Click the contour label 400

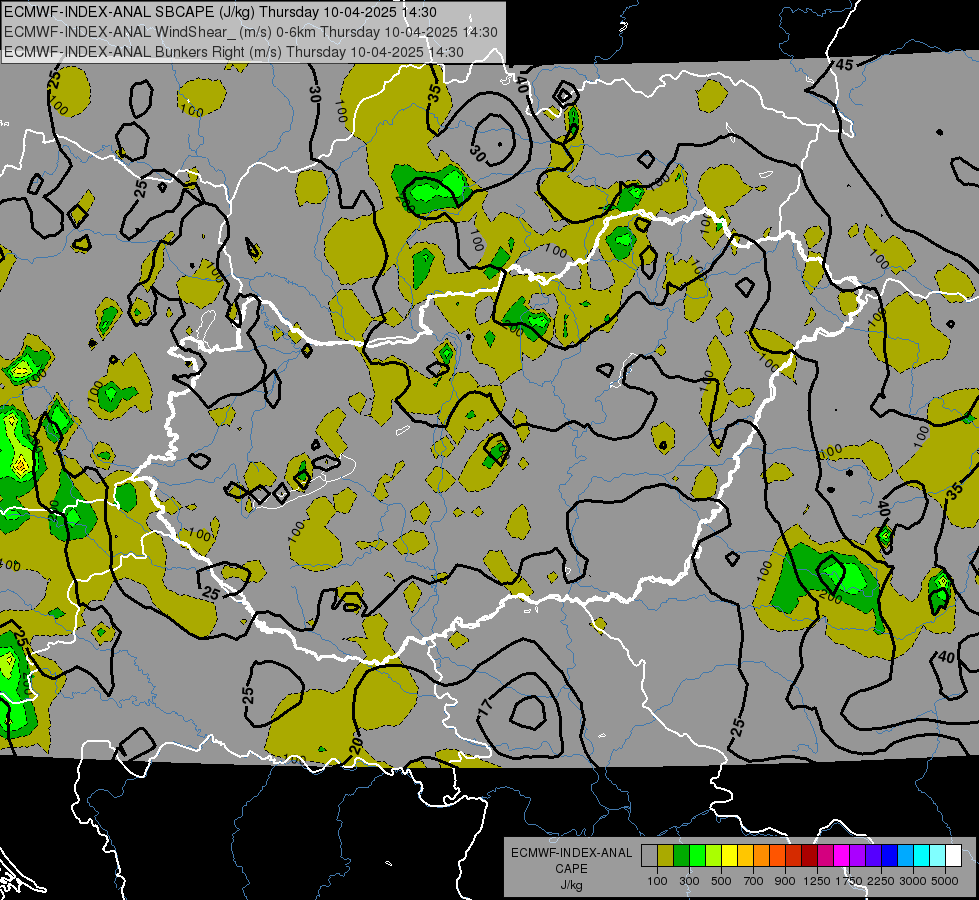point(9,566)
